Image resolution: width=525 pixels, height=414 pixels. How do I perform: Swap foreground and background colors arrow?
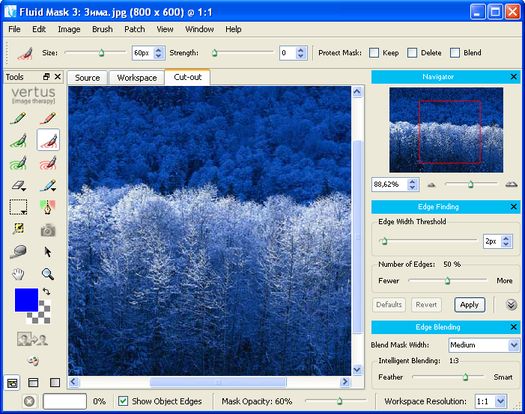(x=46, y=291)
